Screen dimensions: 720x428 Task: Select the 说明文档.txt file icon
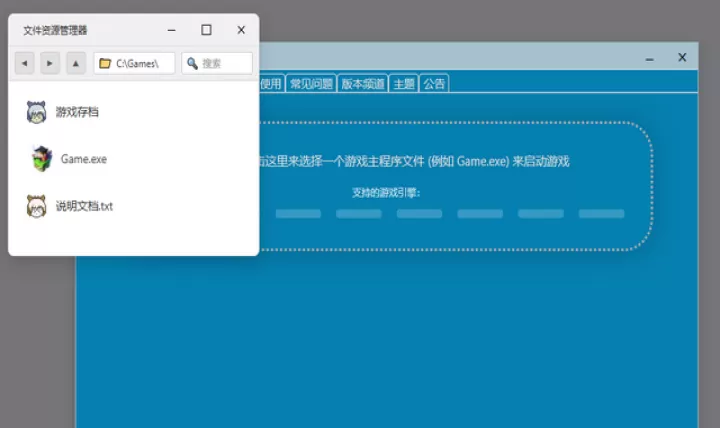click(36, 206)
